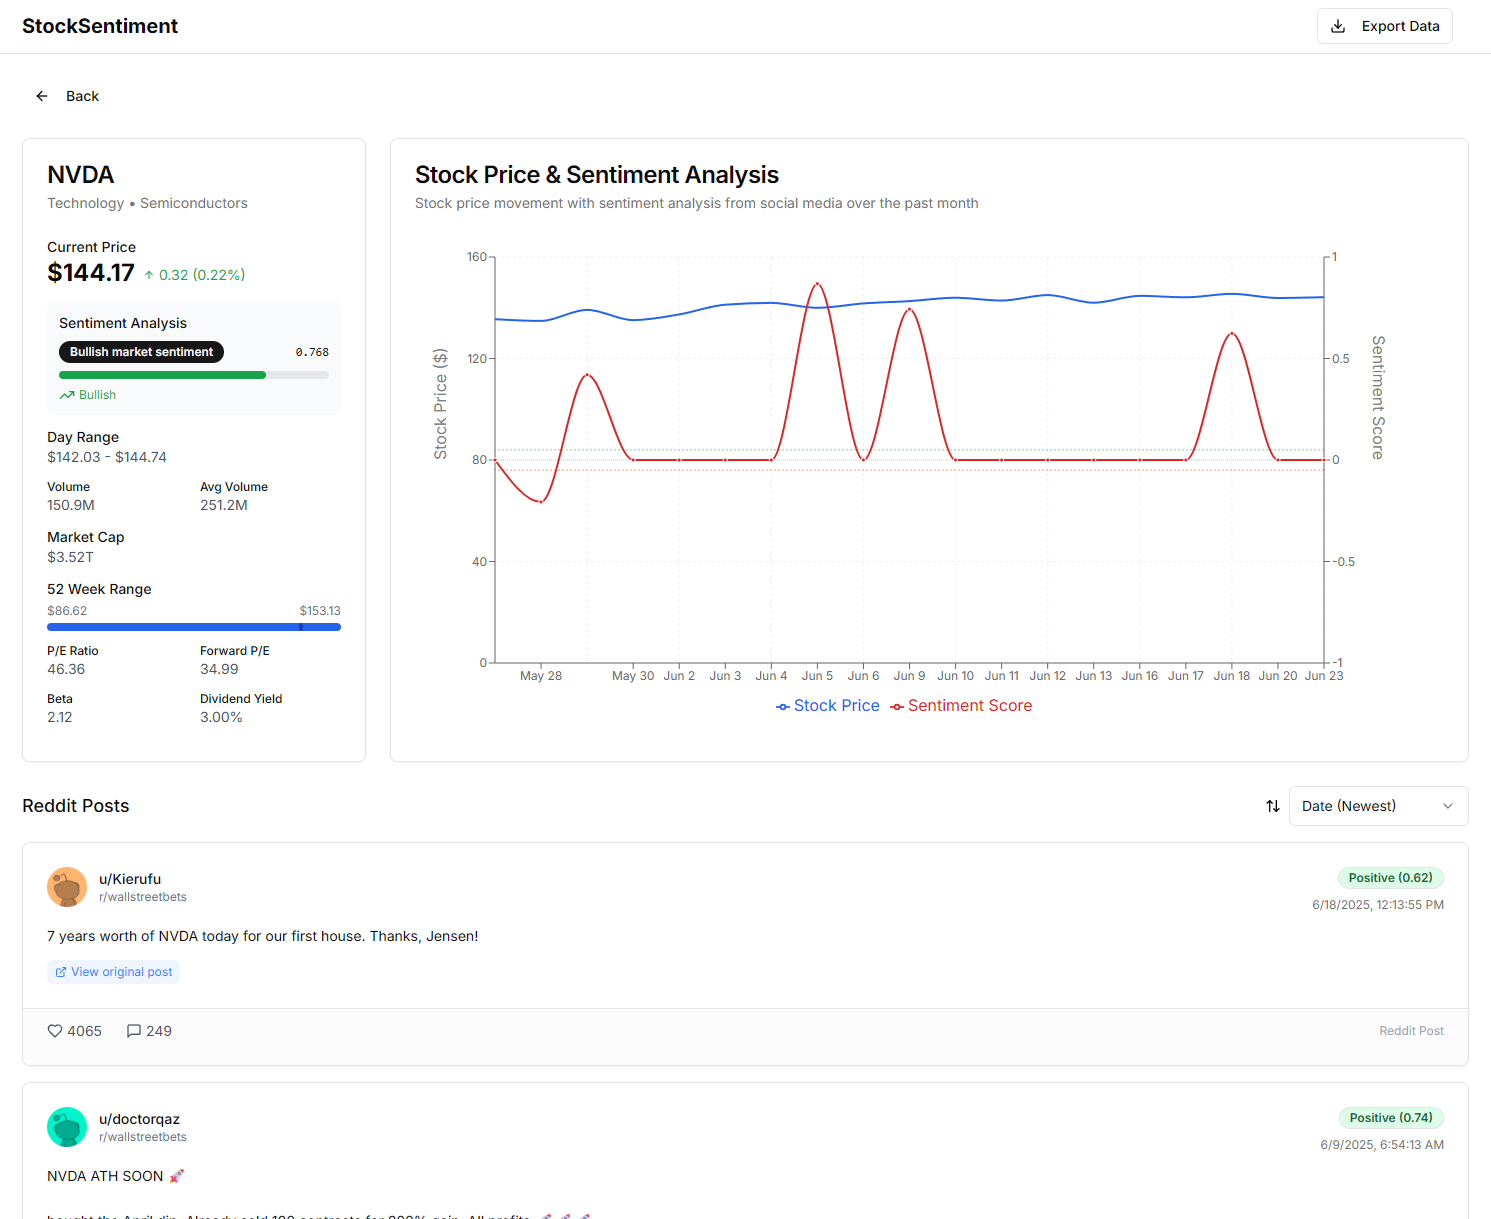1491x1219 pixels.
Task: Click the P/E Ratio value 46.36
Action: coord(66,669)
